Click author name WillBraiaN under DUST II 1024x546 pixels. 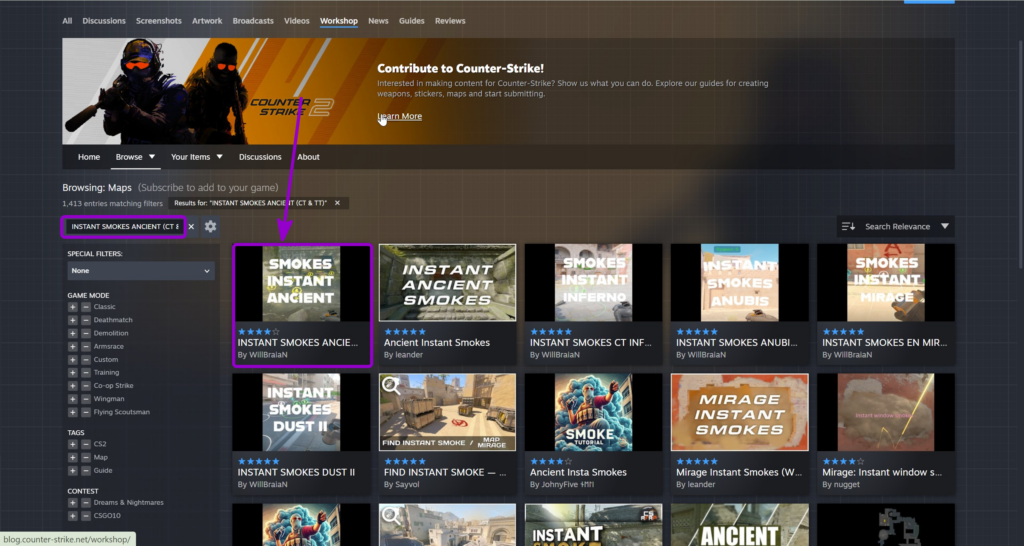(x=268, y=485)
